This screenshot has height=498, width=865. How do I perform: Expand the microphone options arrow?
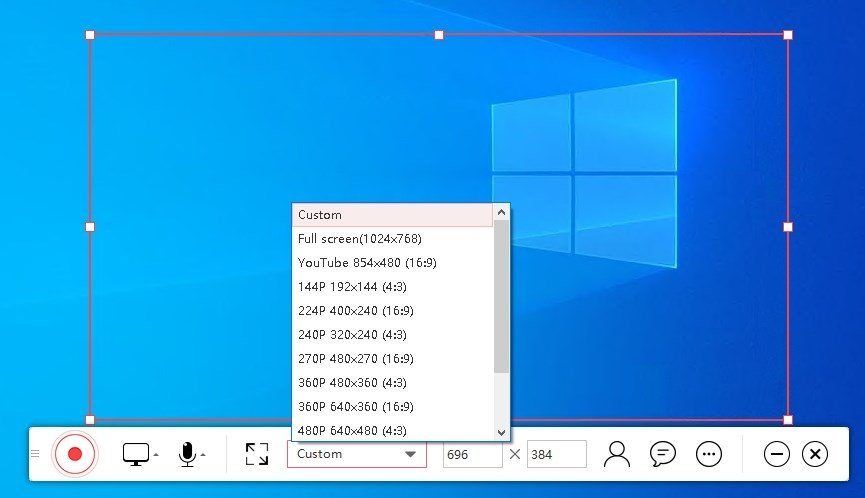[203, 455]
